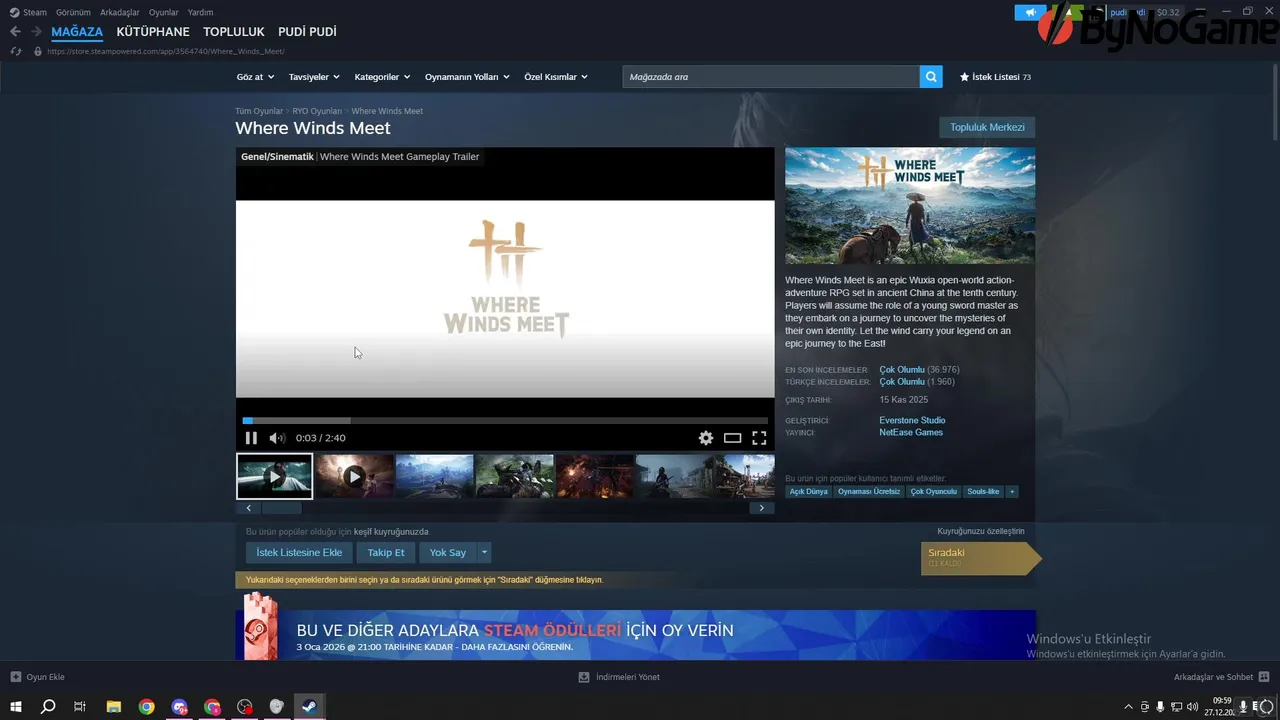Select the Souls-like tag
This screenshot has height=720, width=1280.
[984, 492]
